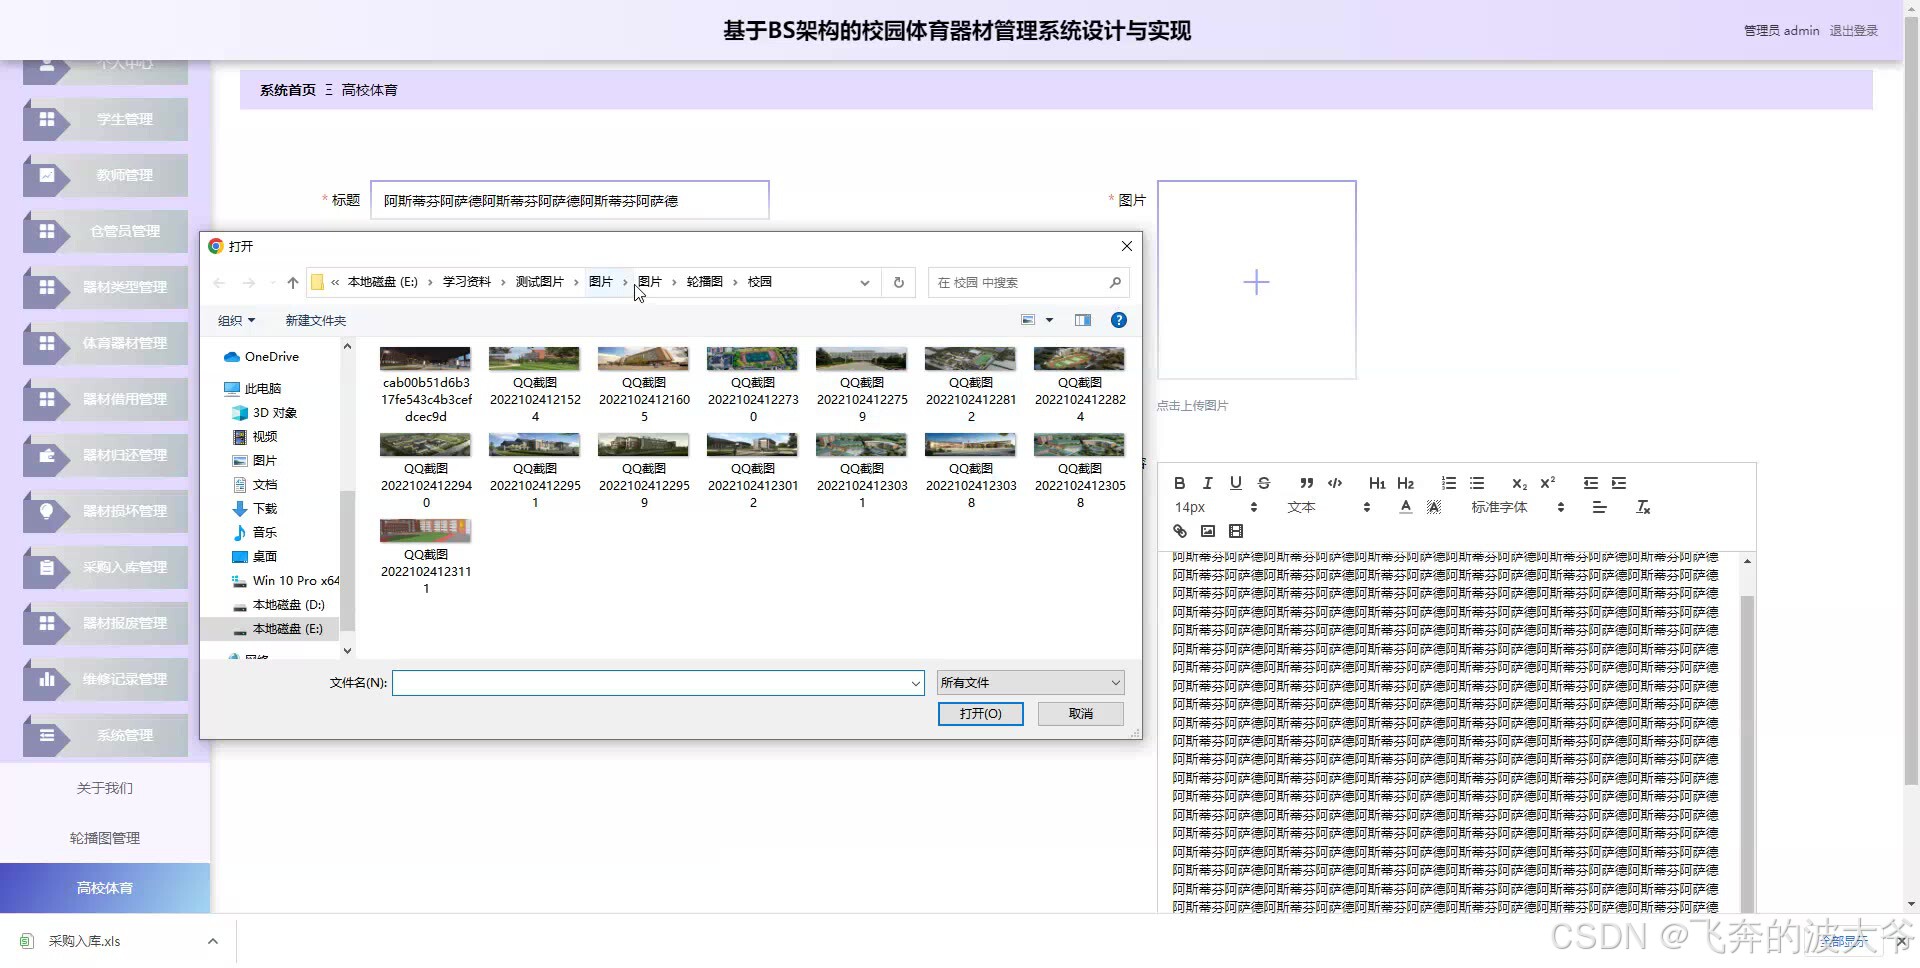Image resolution: width=1920 pixels, height=968 pixels.
Task: Increase the text indent
Action: tap(1618, 483)
